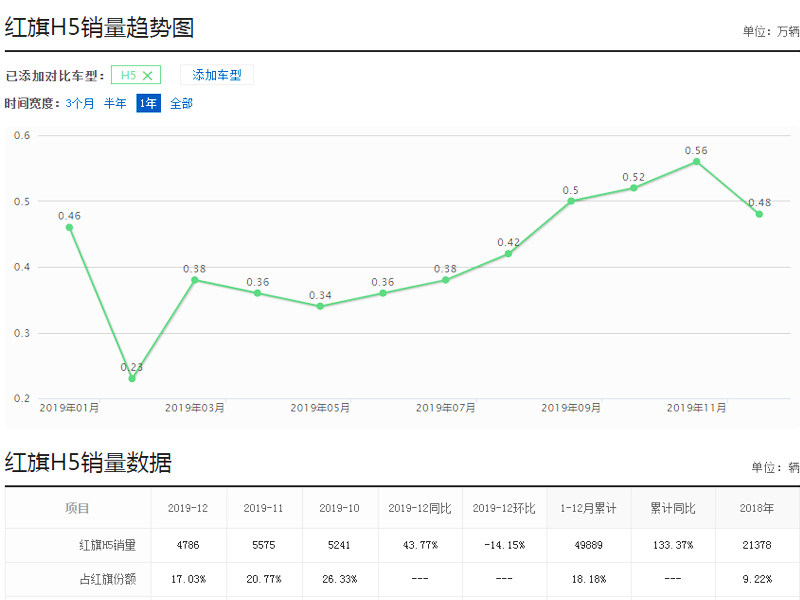Click the 0.52 data point on chart
The image size is (800, 600).
[x=634, y=188]
